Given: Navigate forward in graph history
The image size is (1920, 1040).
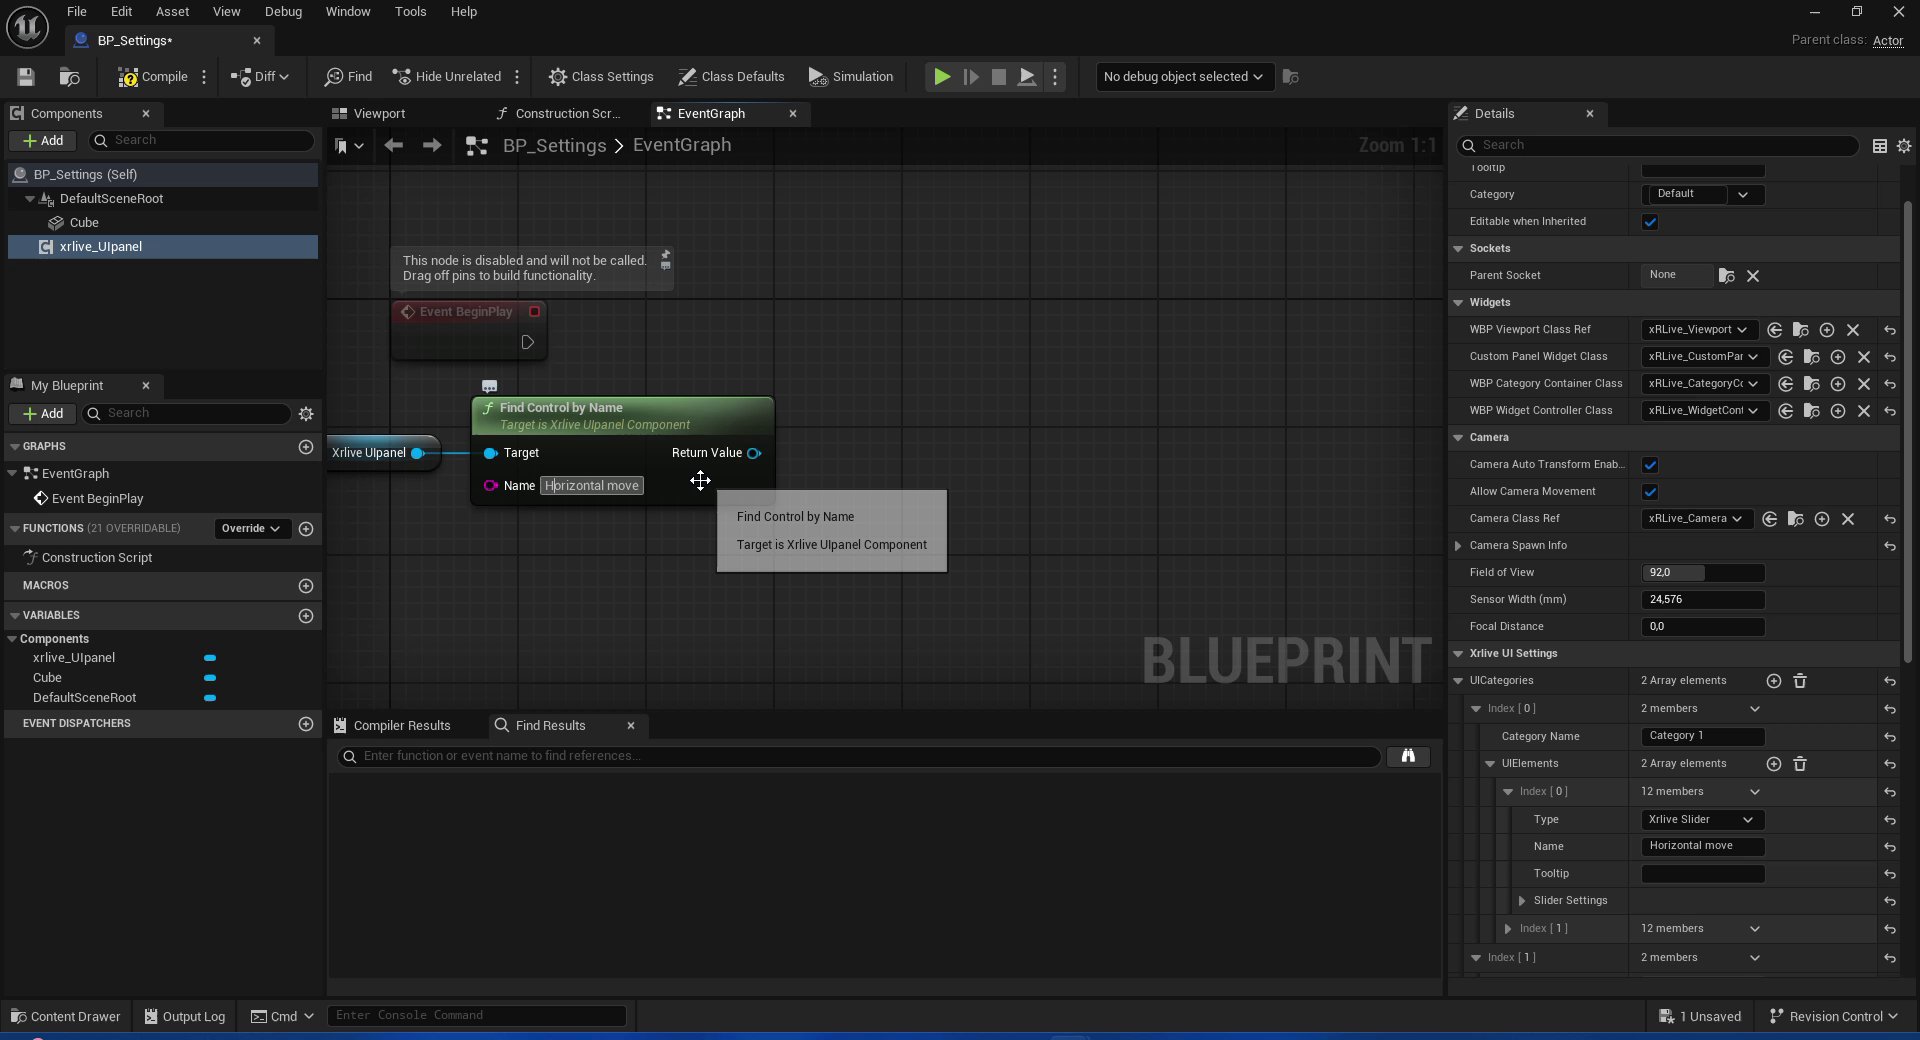Looking at the screenshot, I should tap(432, 146).
